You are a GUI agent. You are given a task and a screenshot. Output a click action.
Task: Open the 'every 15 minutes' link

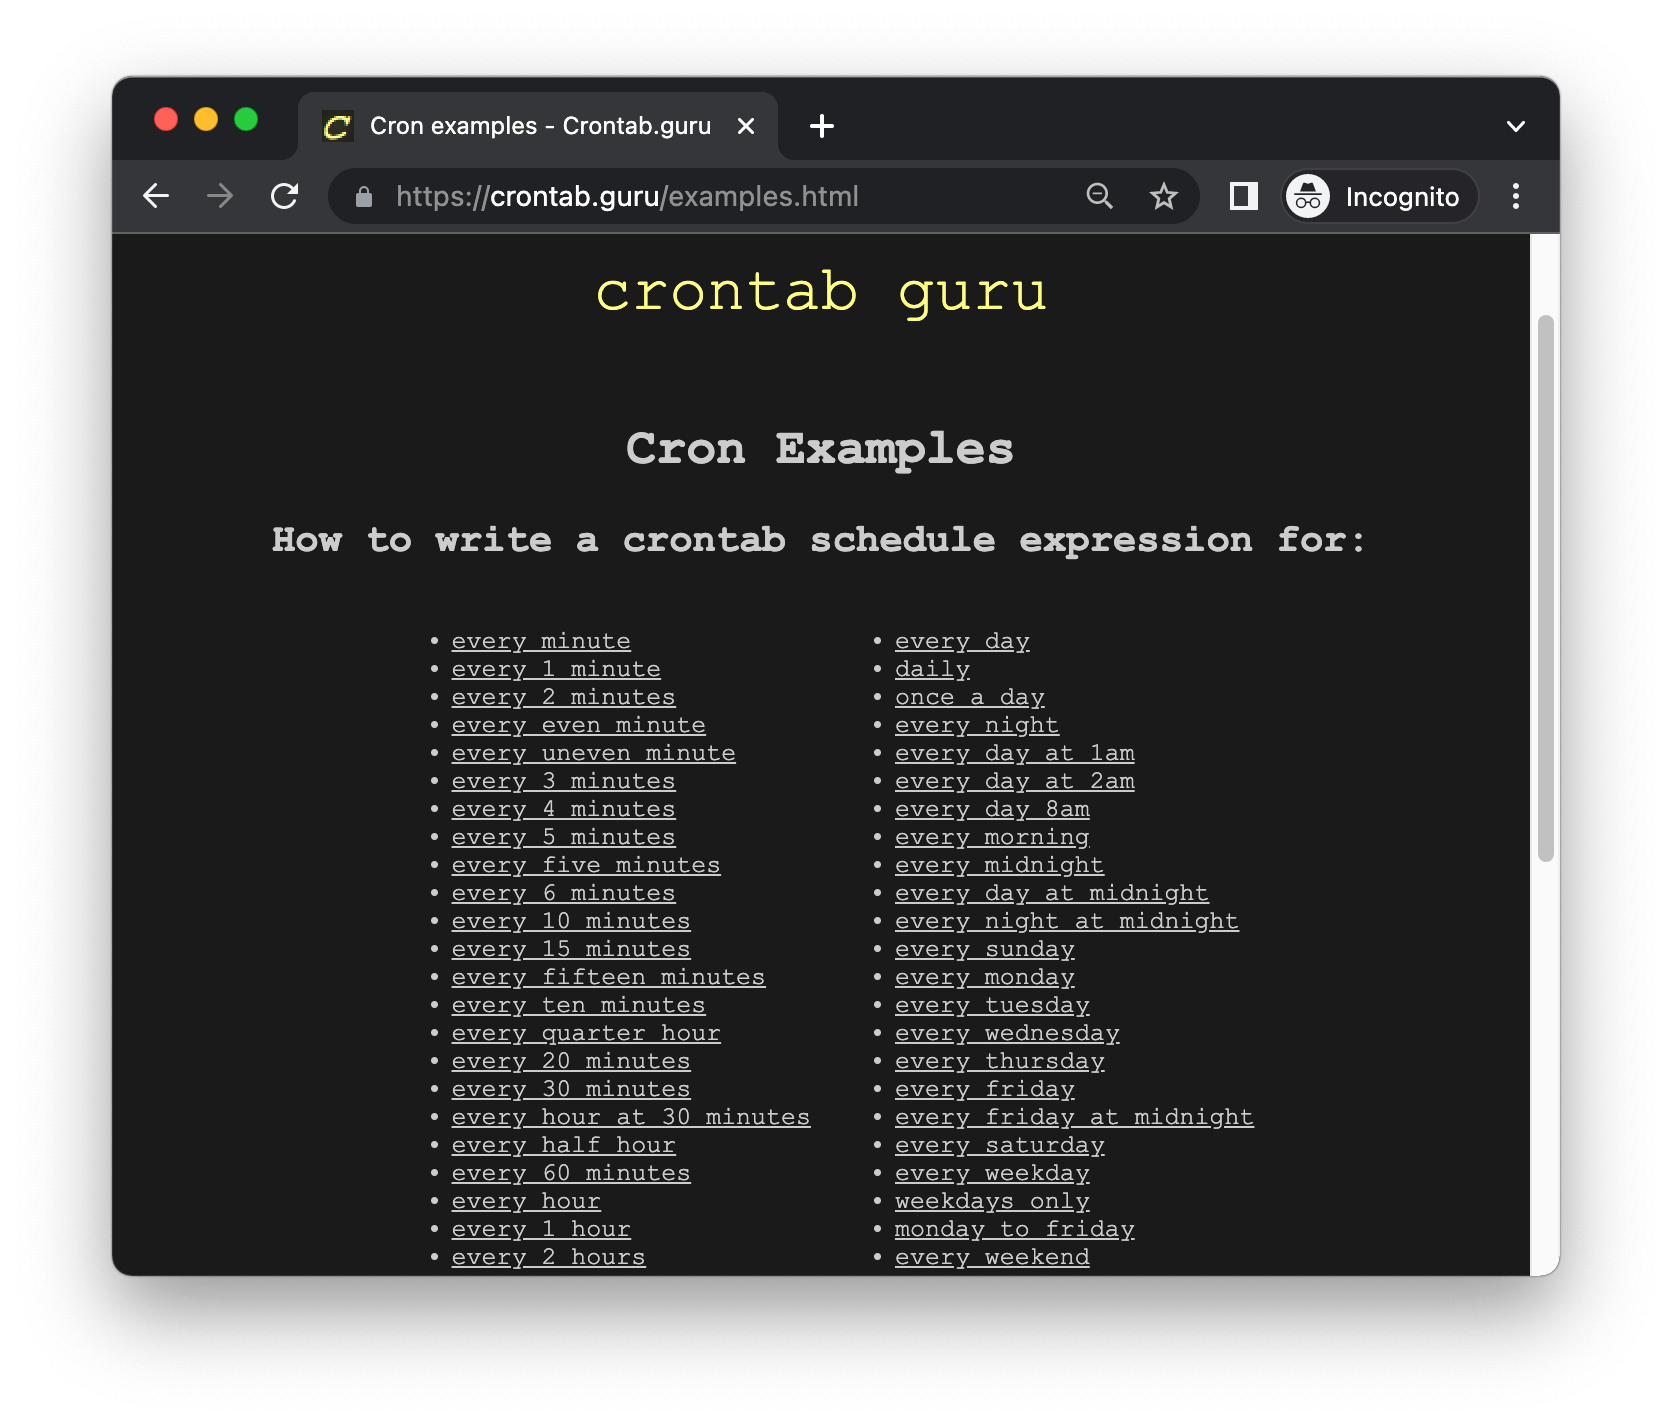tap(571, 949)
